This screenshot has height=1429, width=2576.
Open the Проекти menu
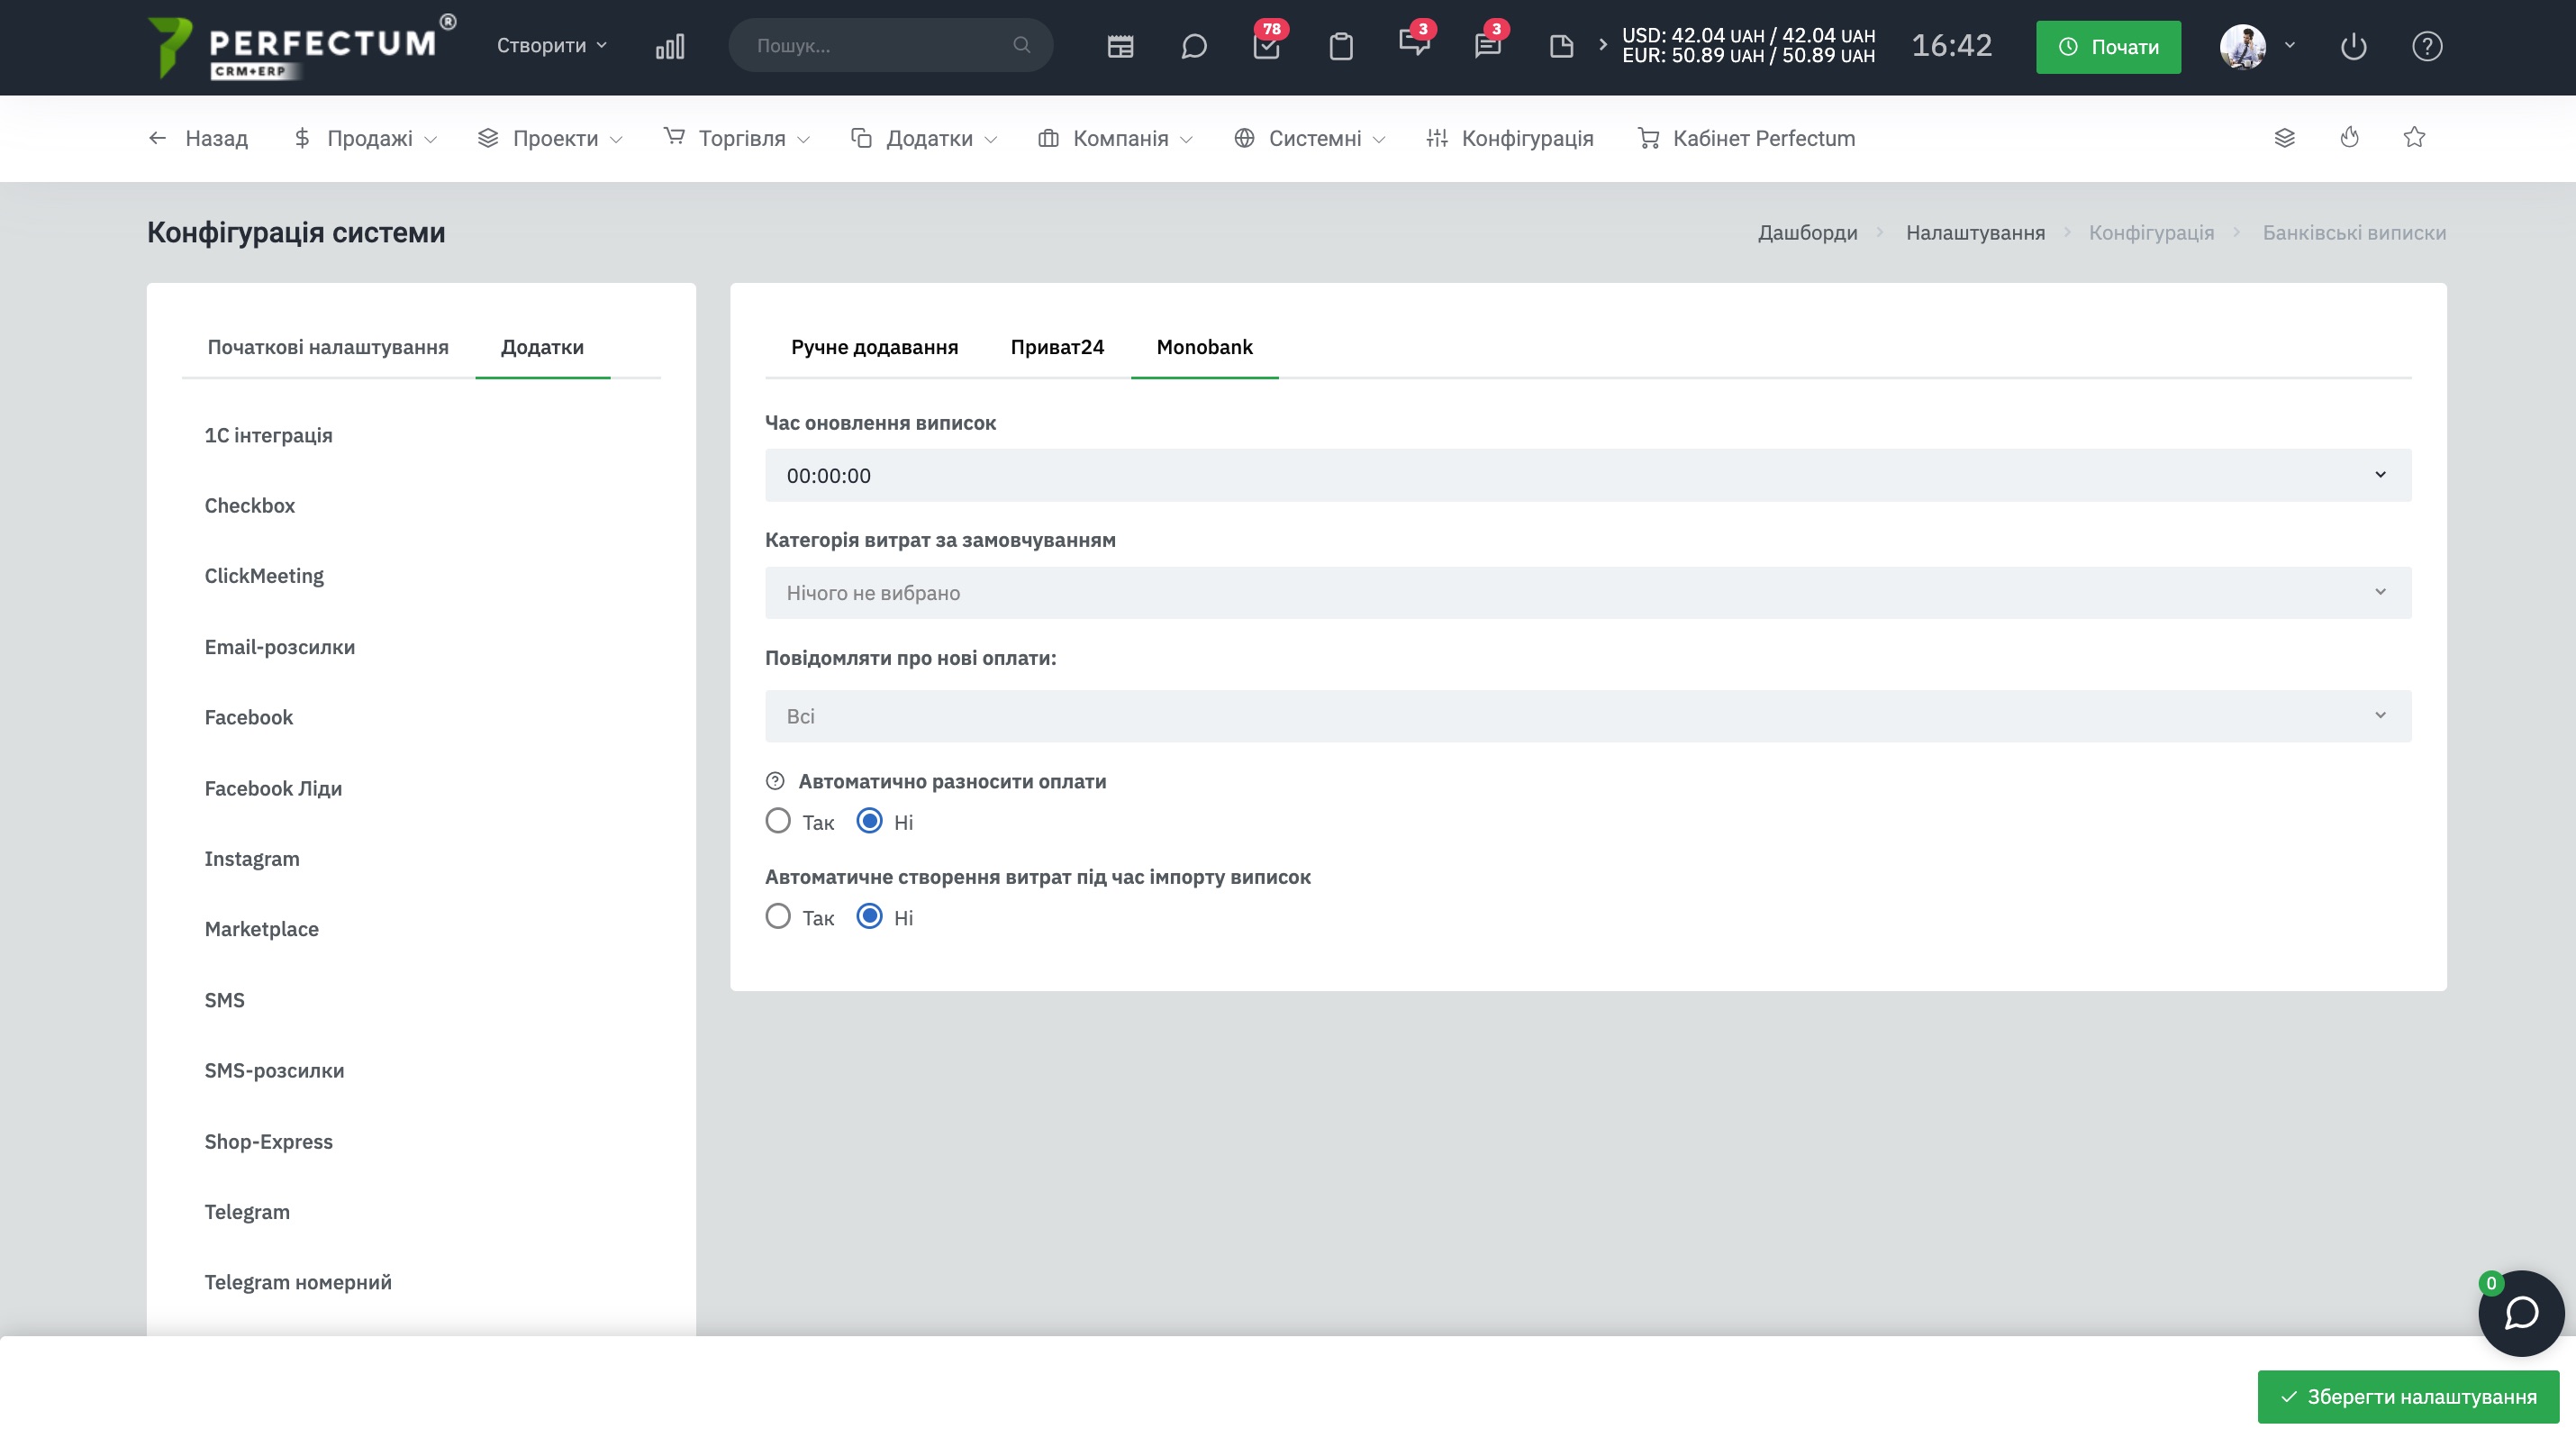(x=550, y=138)
